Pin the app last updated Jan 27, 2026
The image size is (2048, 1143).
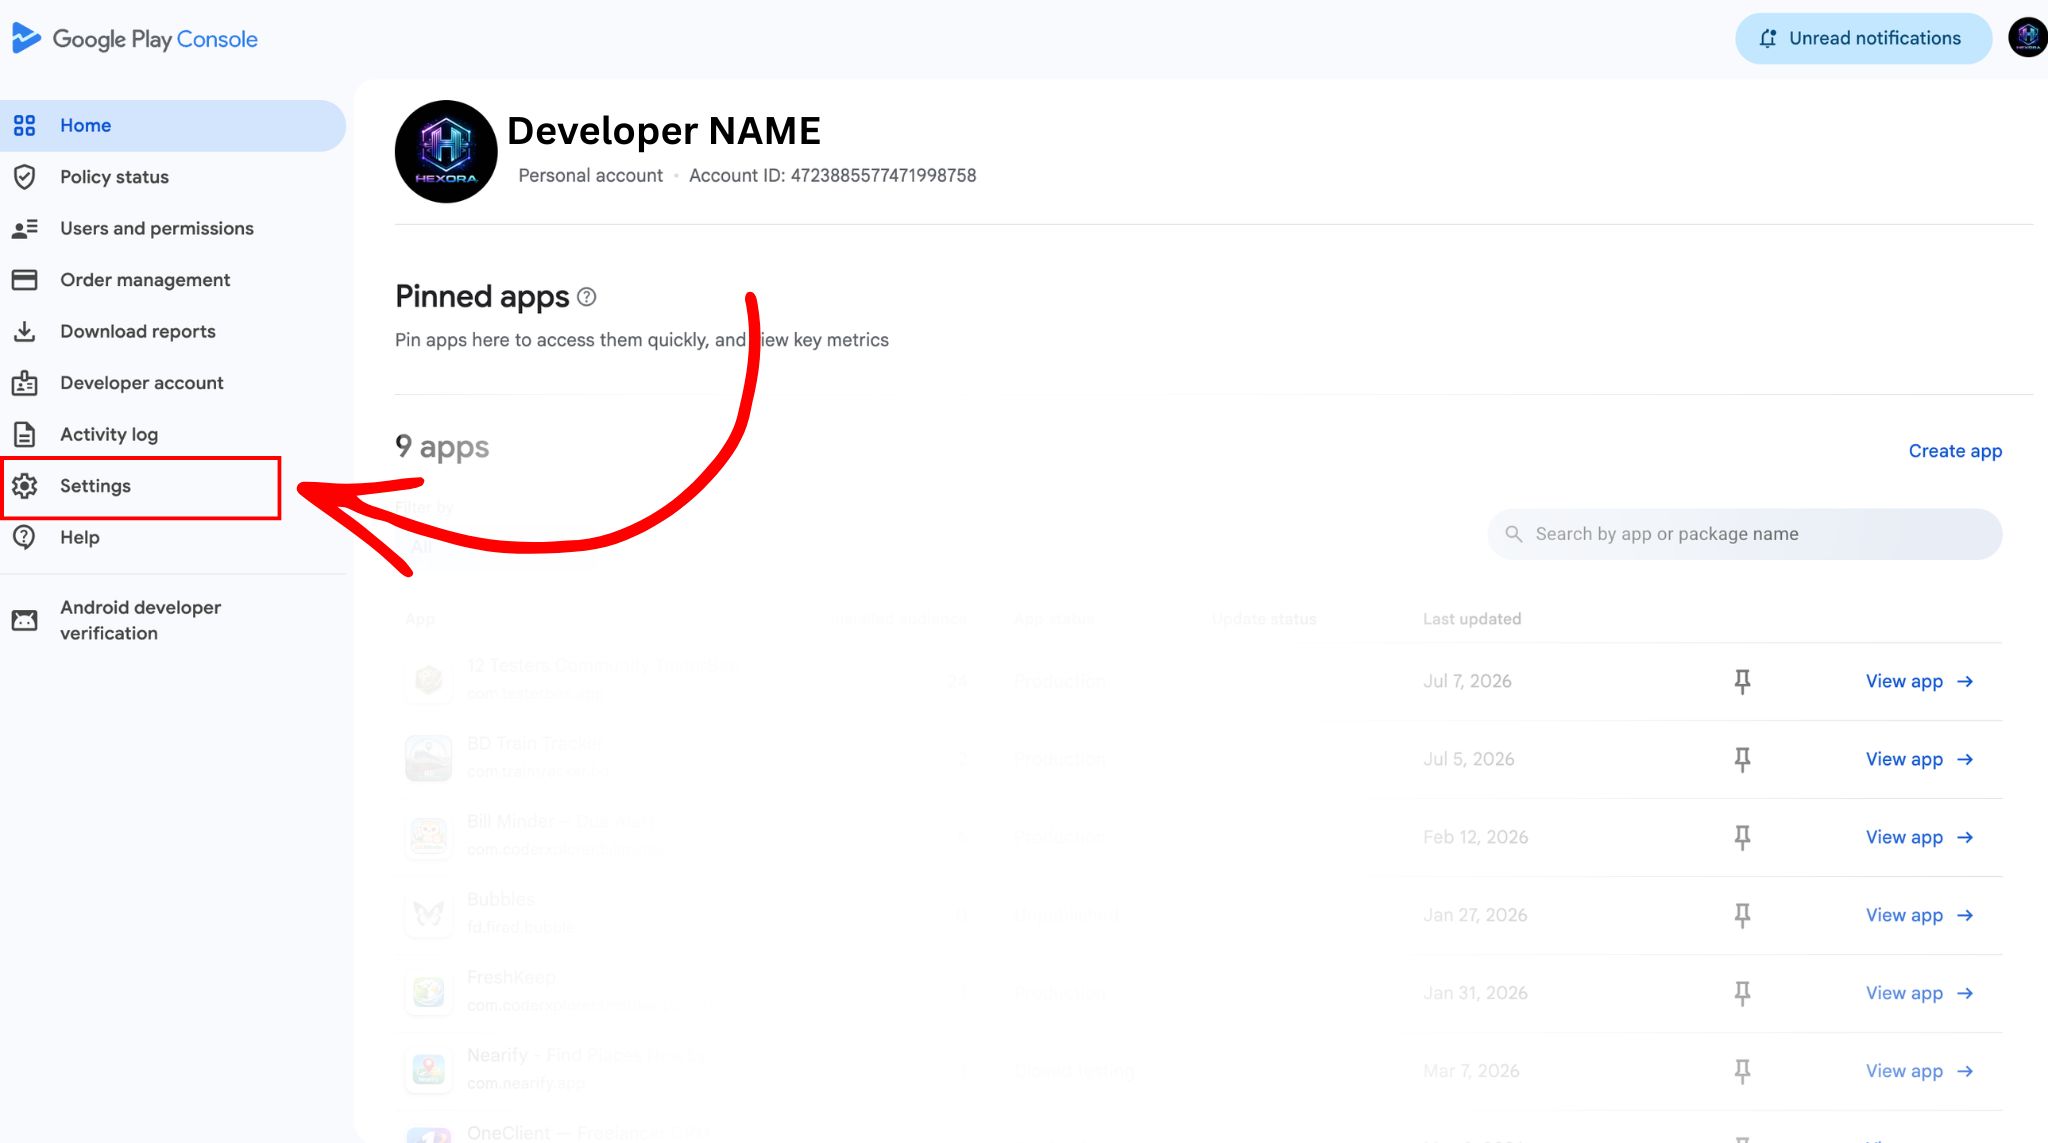1742,916
